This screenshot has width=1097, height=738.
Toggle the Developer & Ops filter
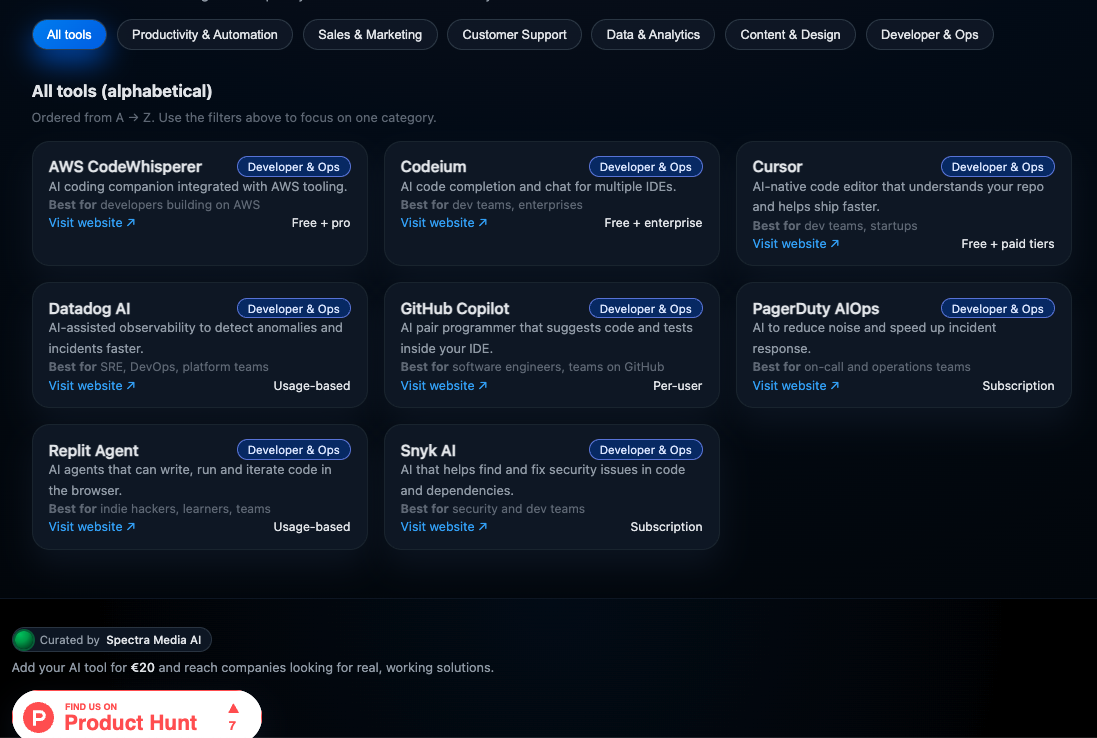(929, 34)
